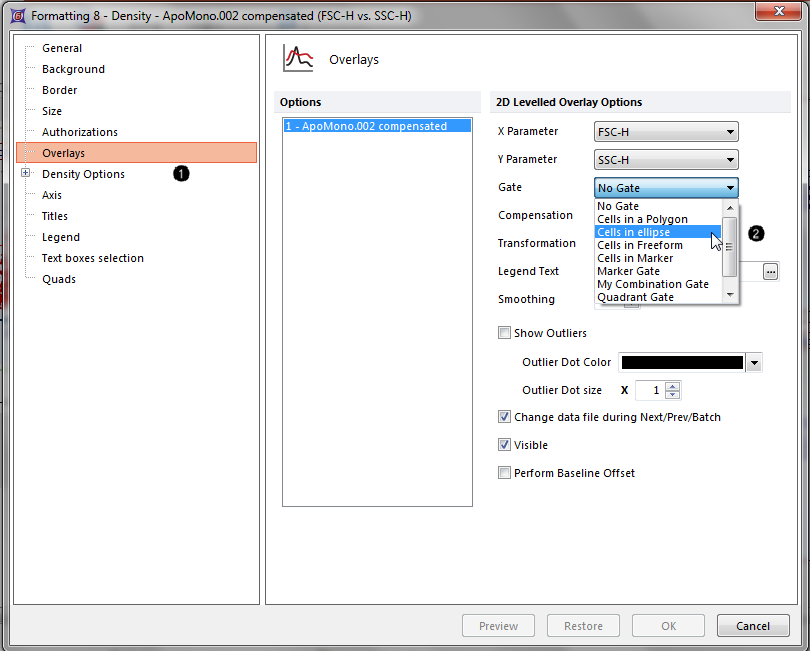Open the Y Parameter SSC-H dropdown
810x651 pixels.
pyautogui.click(x=731, y=160)
